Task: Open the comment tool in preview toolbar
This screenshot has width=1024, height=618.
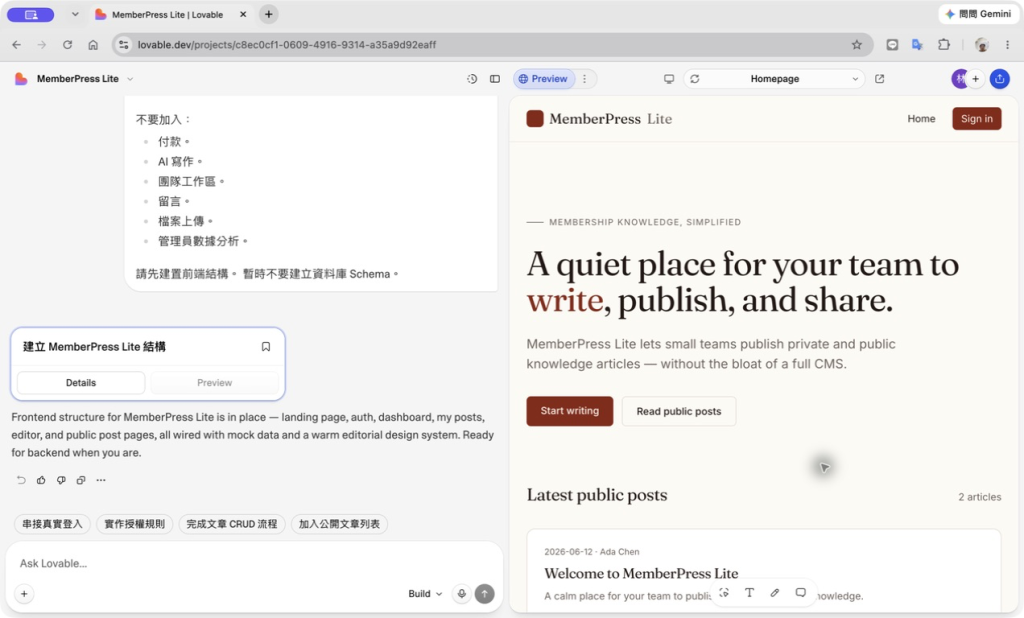Action: [x=801, y=593]
